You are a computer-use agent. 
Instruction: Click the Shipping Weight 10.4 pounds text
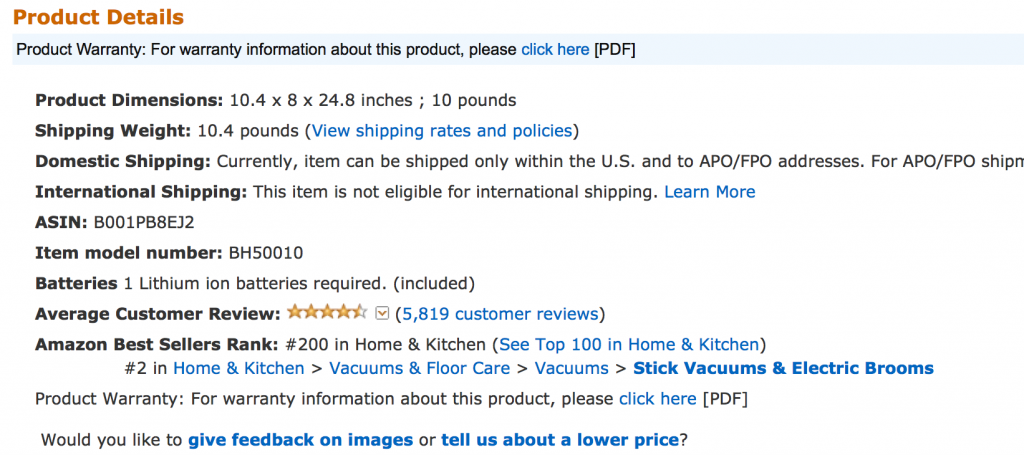coord(248,130)
